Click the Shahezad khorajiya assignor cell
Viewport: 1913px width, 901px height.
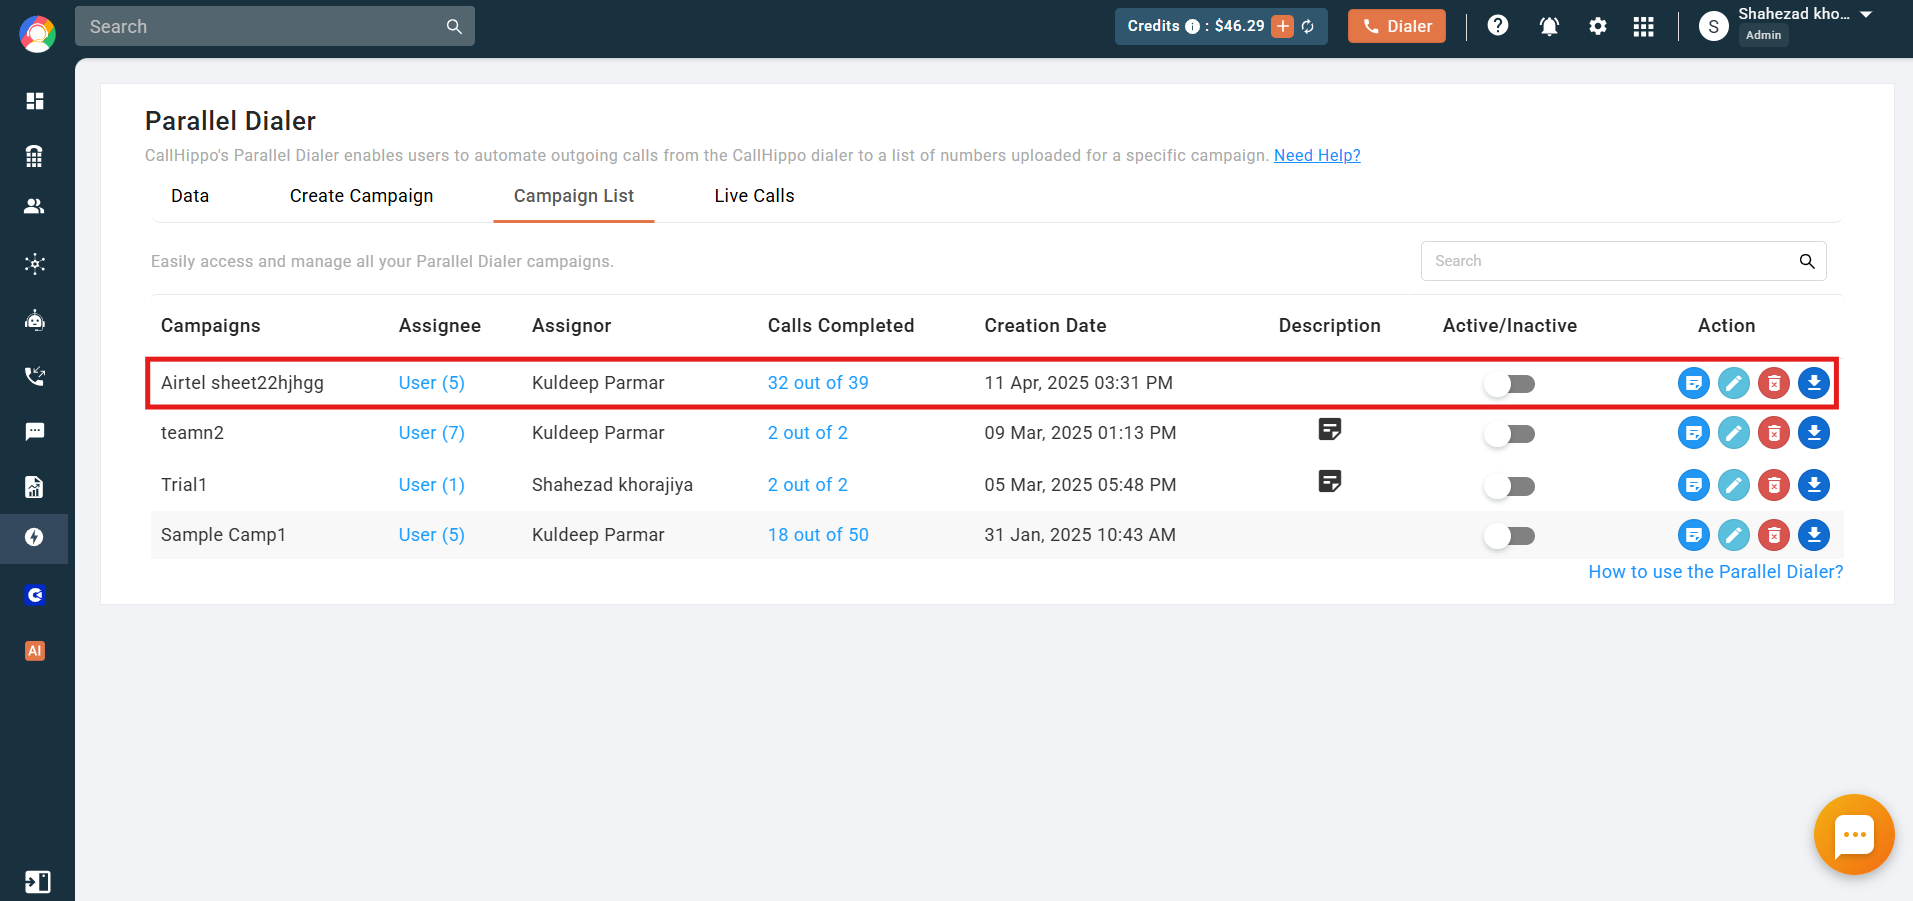point(612,485)
